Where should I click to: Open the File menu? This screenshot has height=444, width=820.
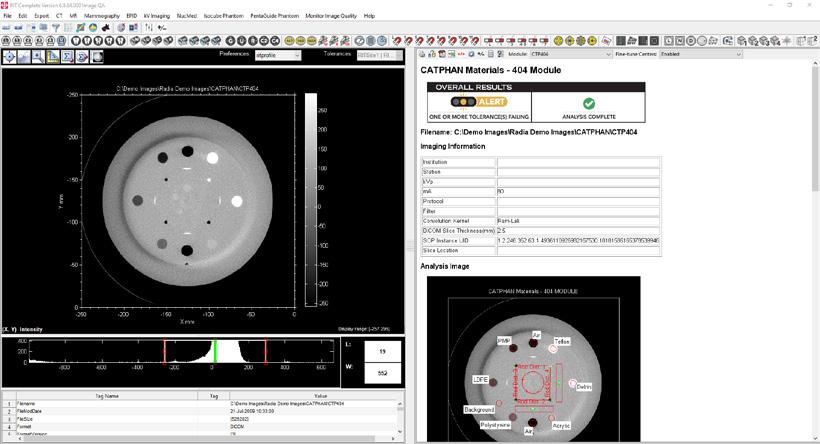(x=9, y=16)
